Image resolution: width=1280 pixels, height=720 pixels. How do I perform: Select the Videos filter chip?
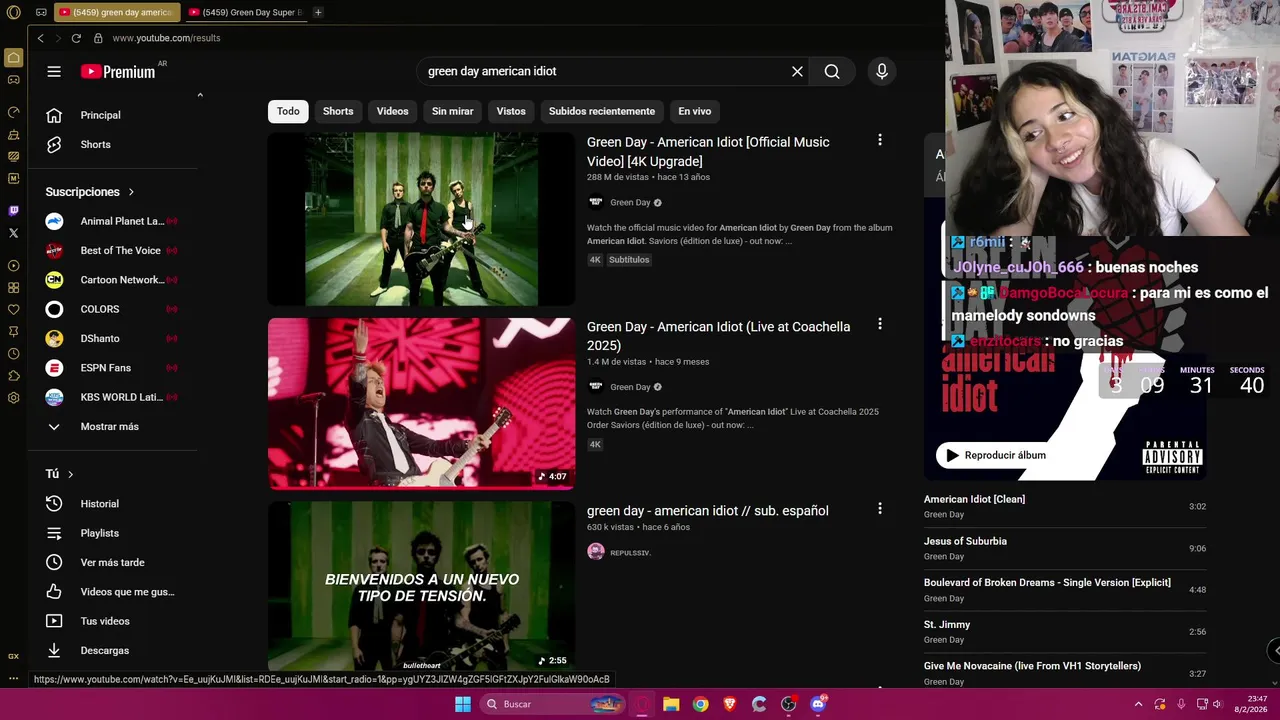point(392,111)
